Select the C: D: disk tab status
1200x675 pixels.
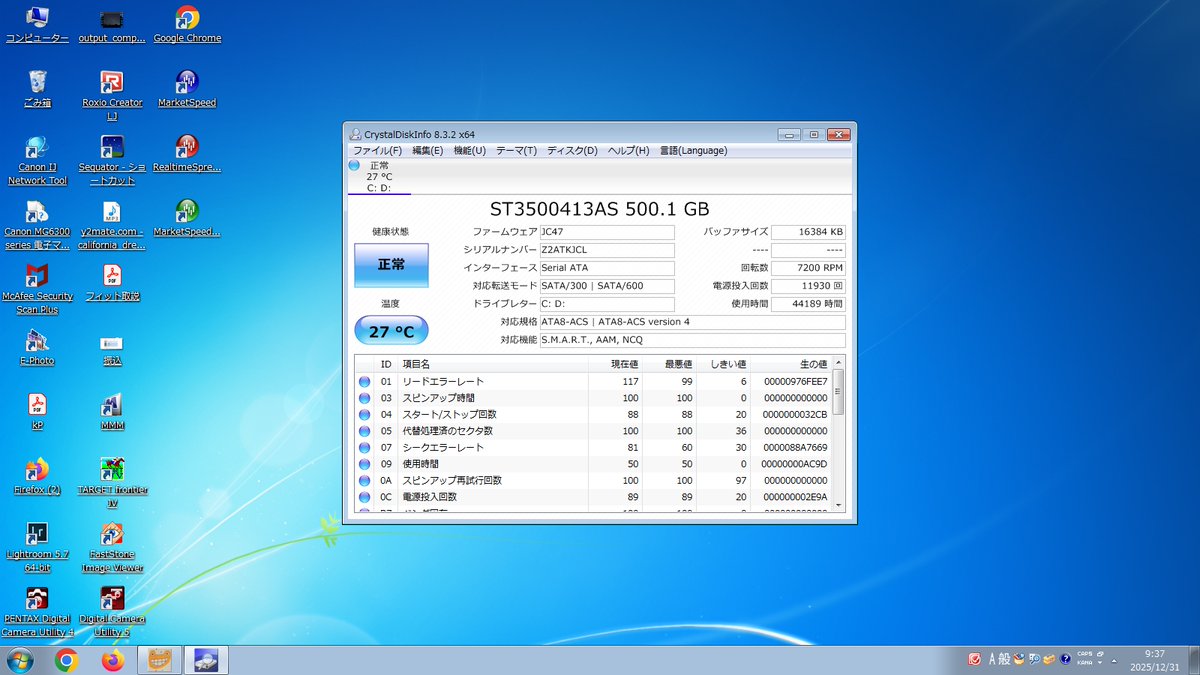[379, 176]
